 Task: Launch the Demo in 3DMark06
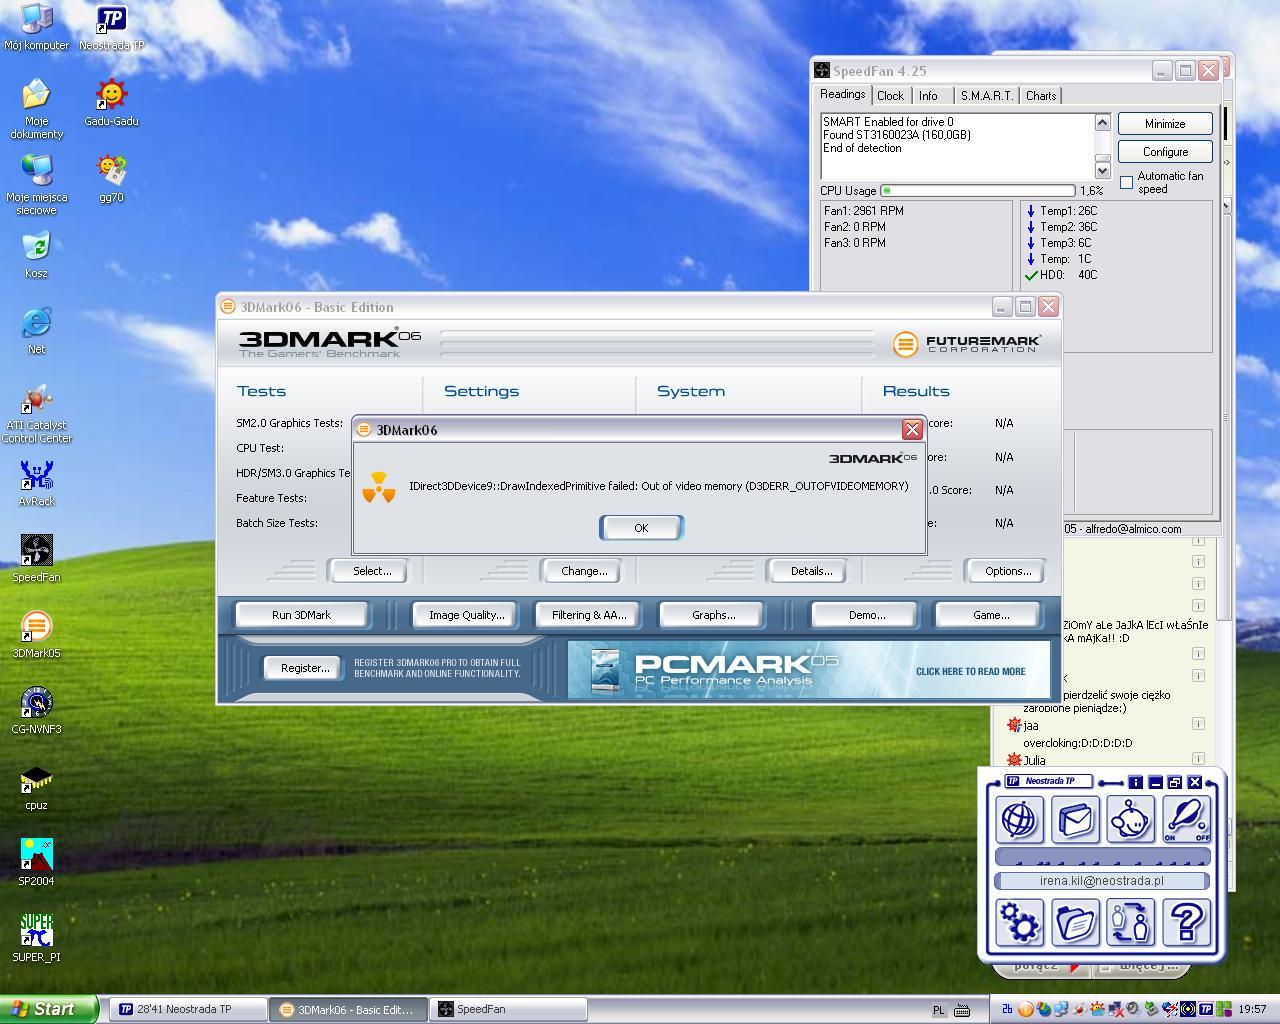coord(867,615)
